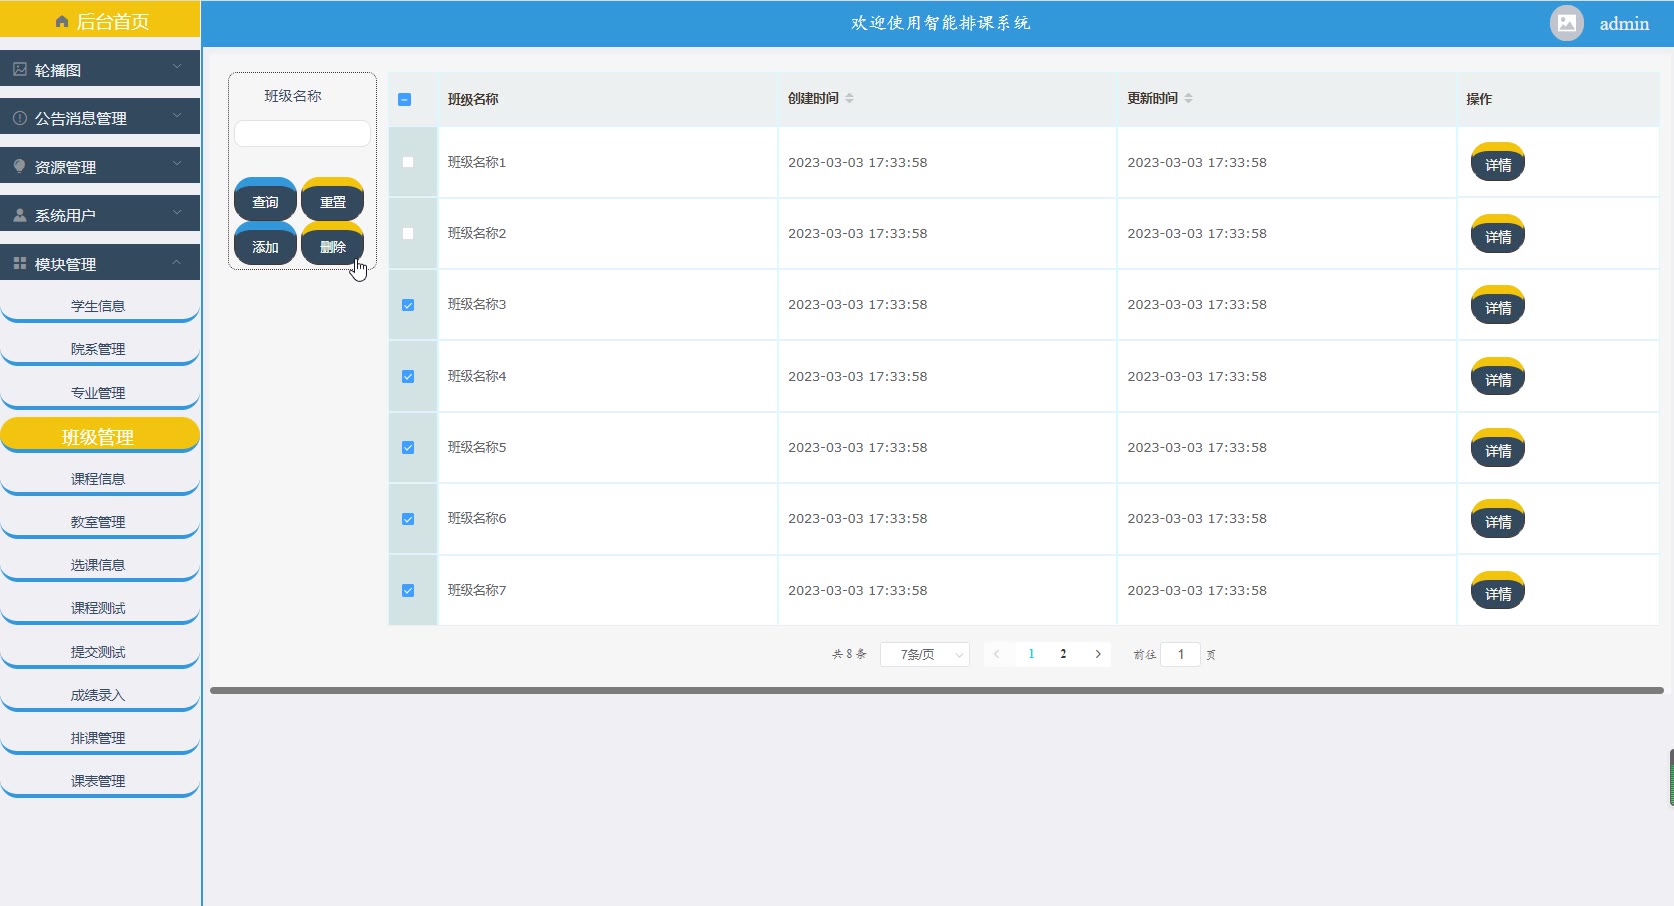The height and width of the screenshot is (906, 1674).
Task: Open 成绩录入 in the sidebar
Action: point(99,695)
